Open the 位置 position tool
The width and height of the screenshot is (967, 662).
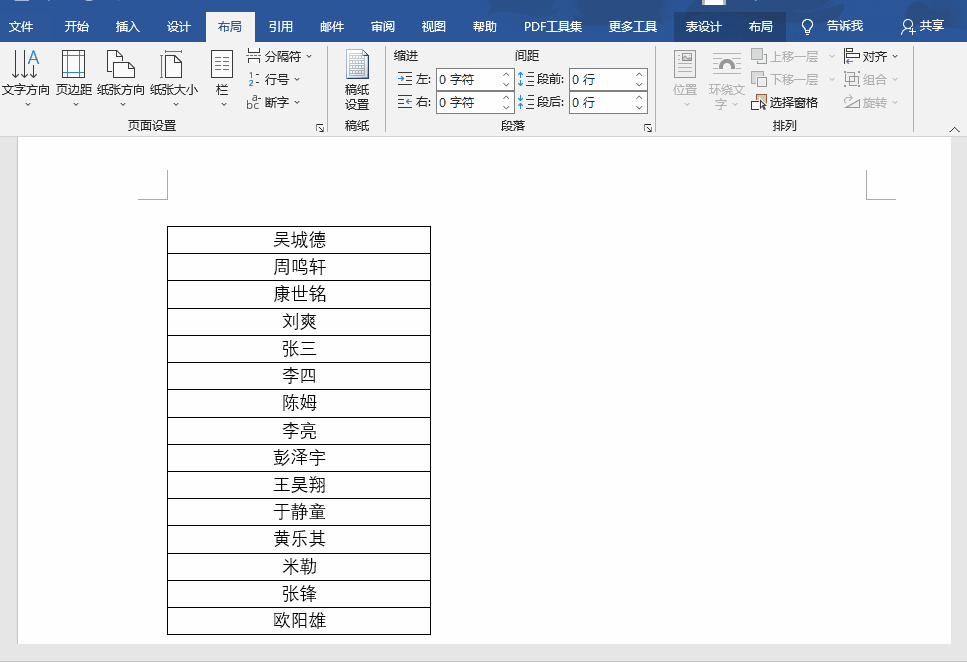(685, 78)
